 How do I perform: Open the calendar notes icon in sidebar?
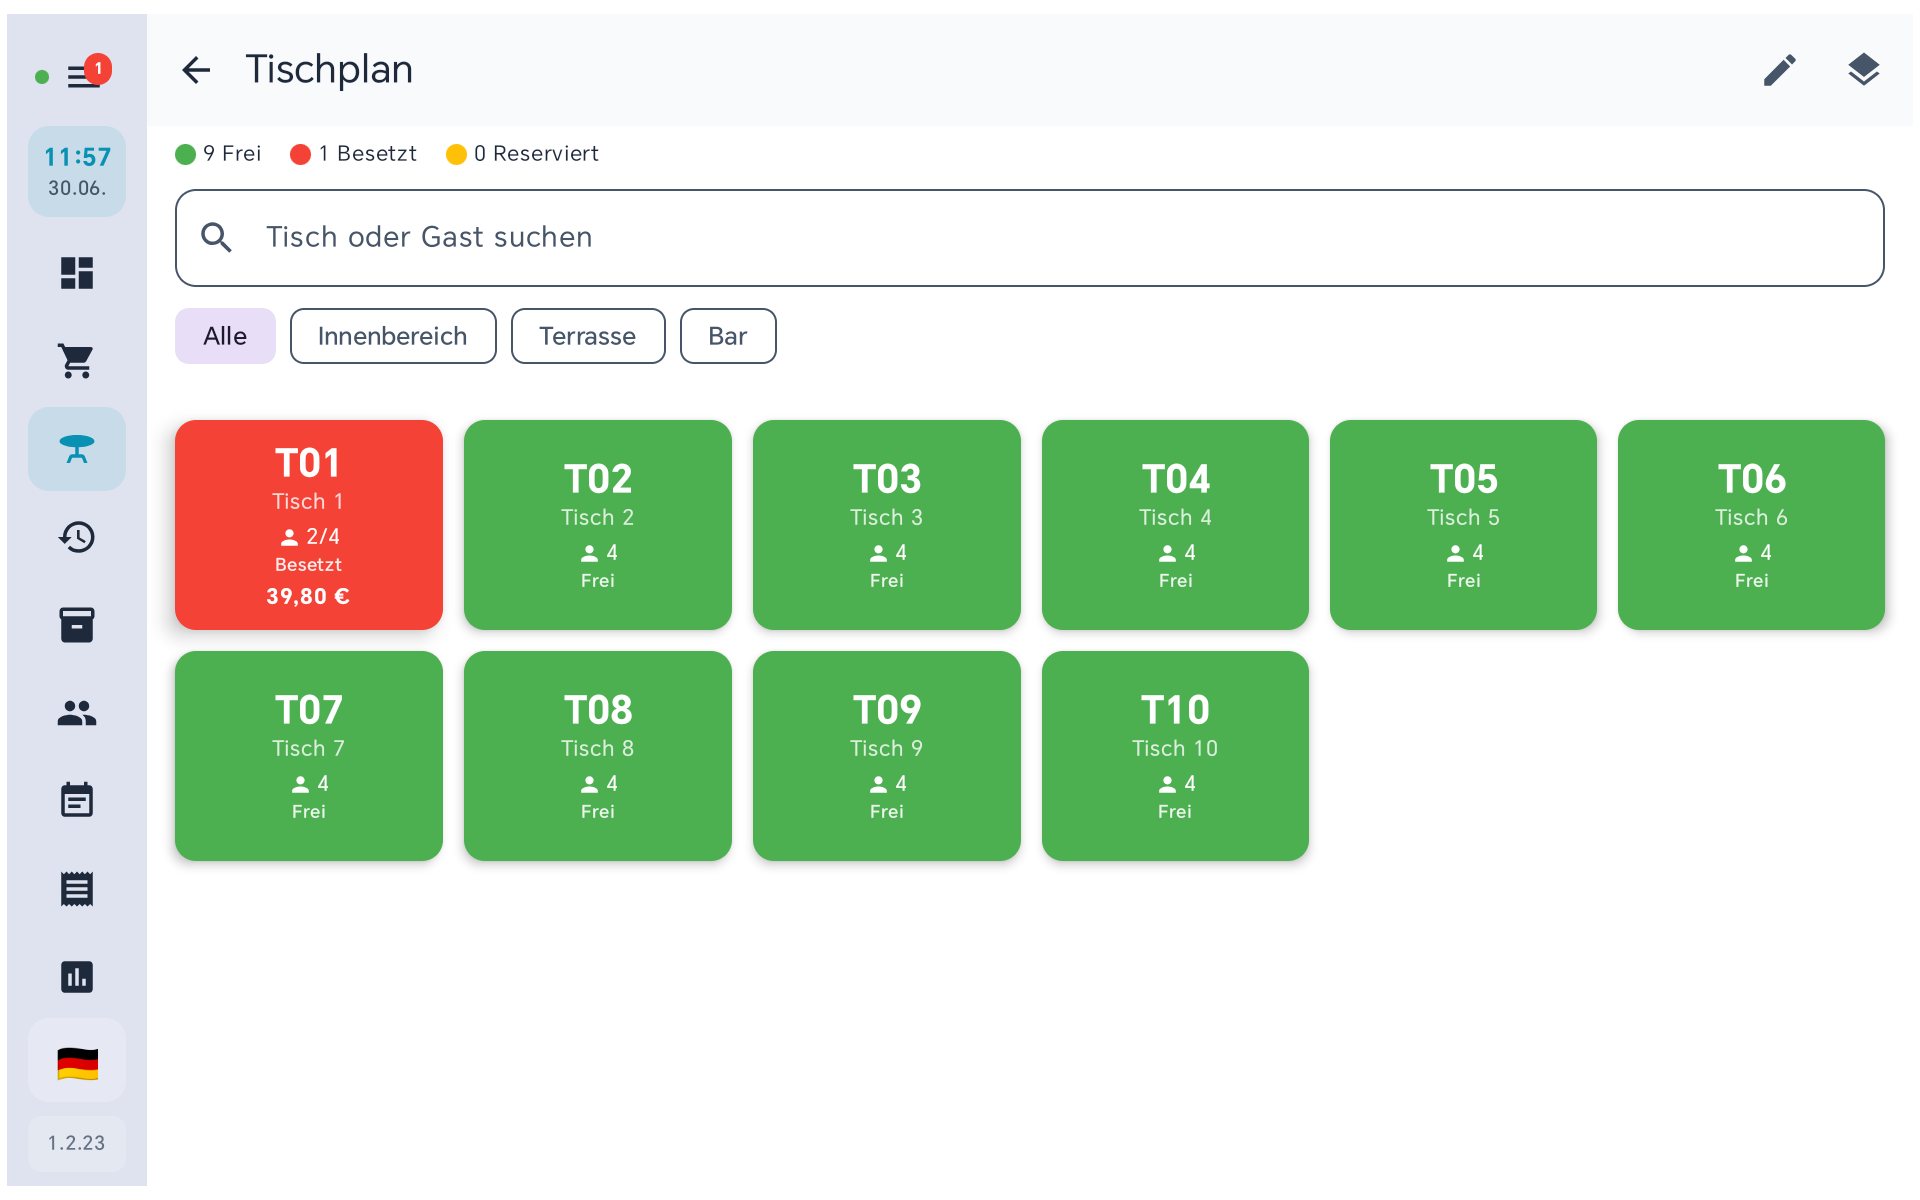(x=77, y=800)
